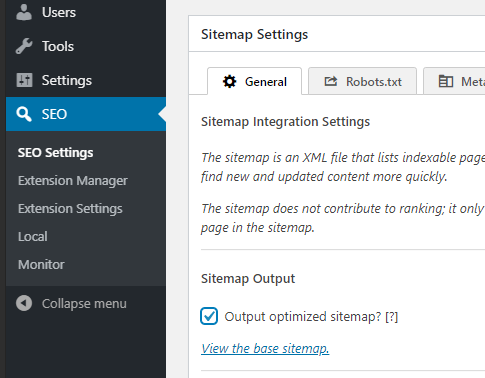
Task: Click the [?] help tooltip marker
Action: (x=391, y=317)
